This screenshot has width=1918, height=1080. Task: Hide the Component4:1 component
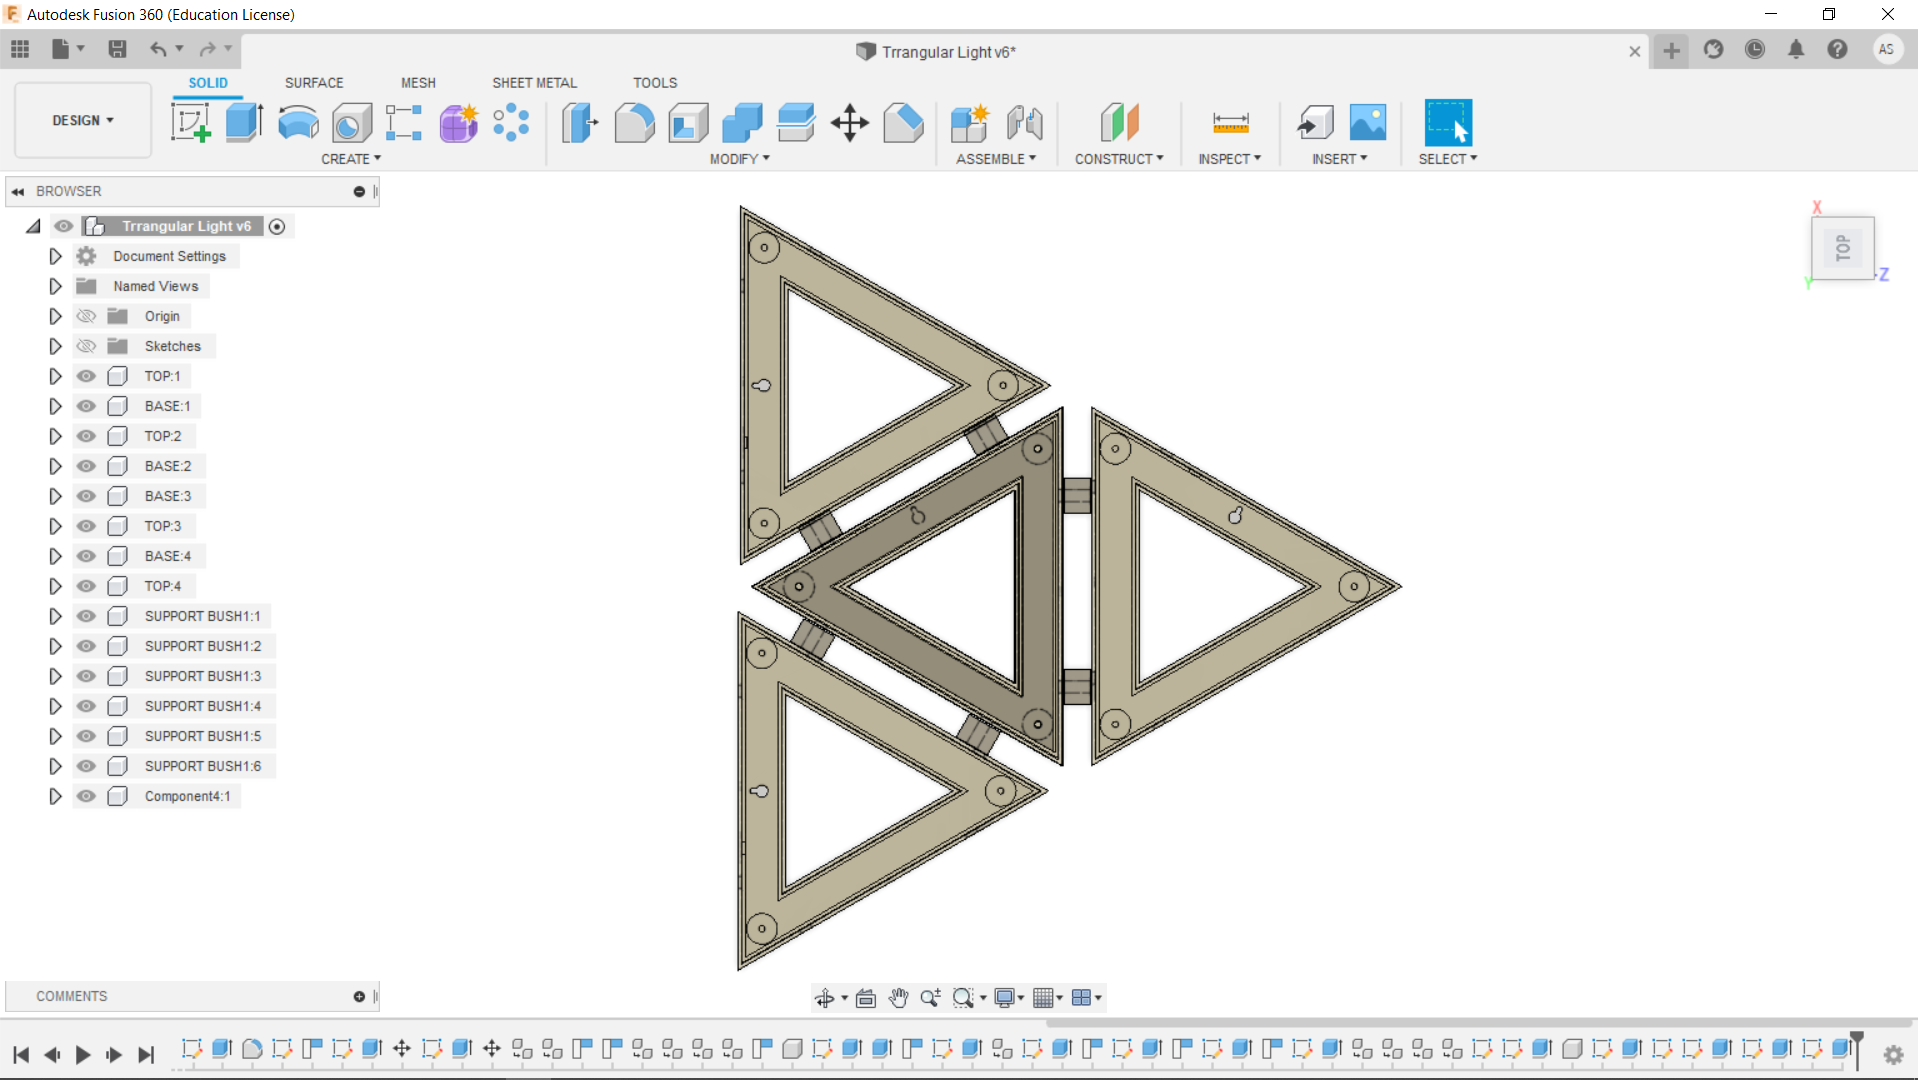[x=87, y=796]
